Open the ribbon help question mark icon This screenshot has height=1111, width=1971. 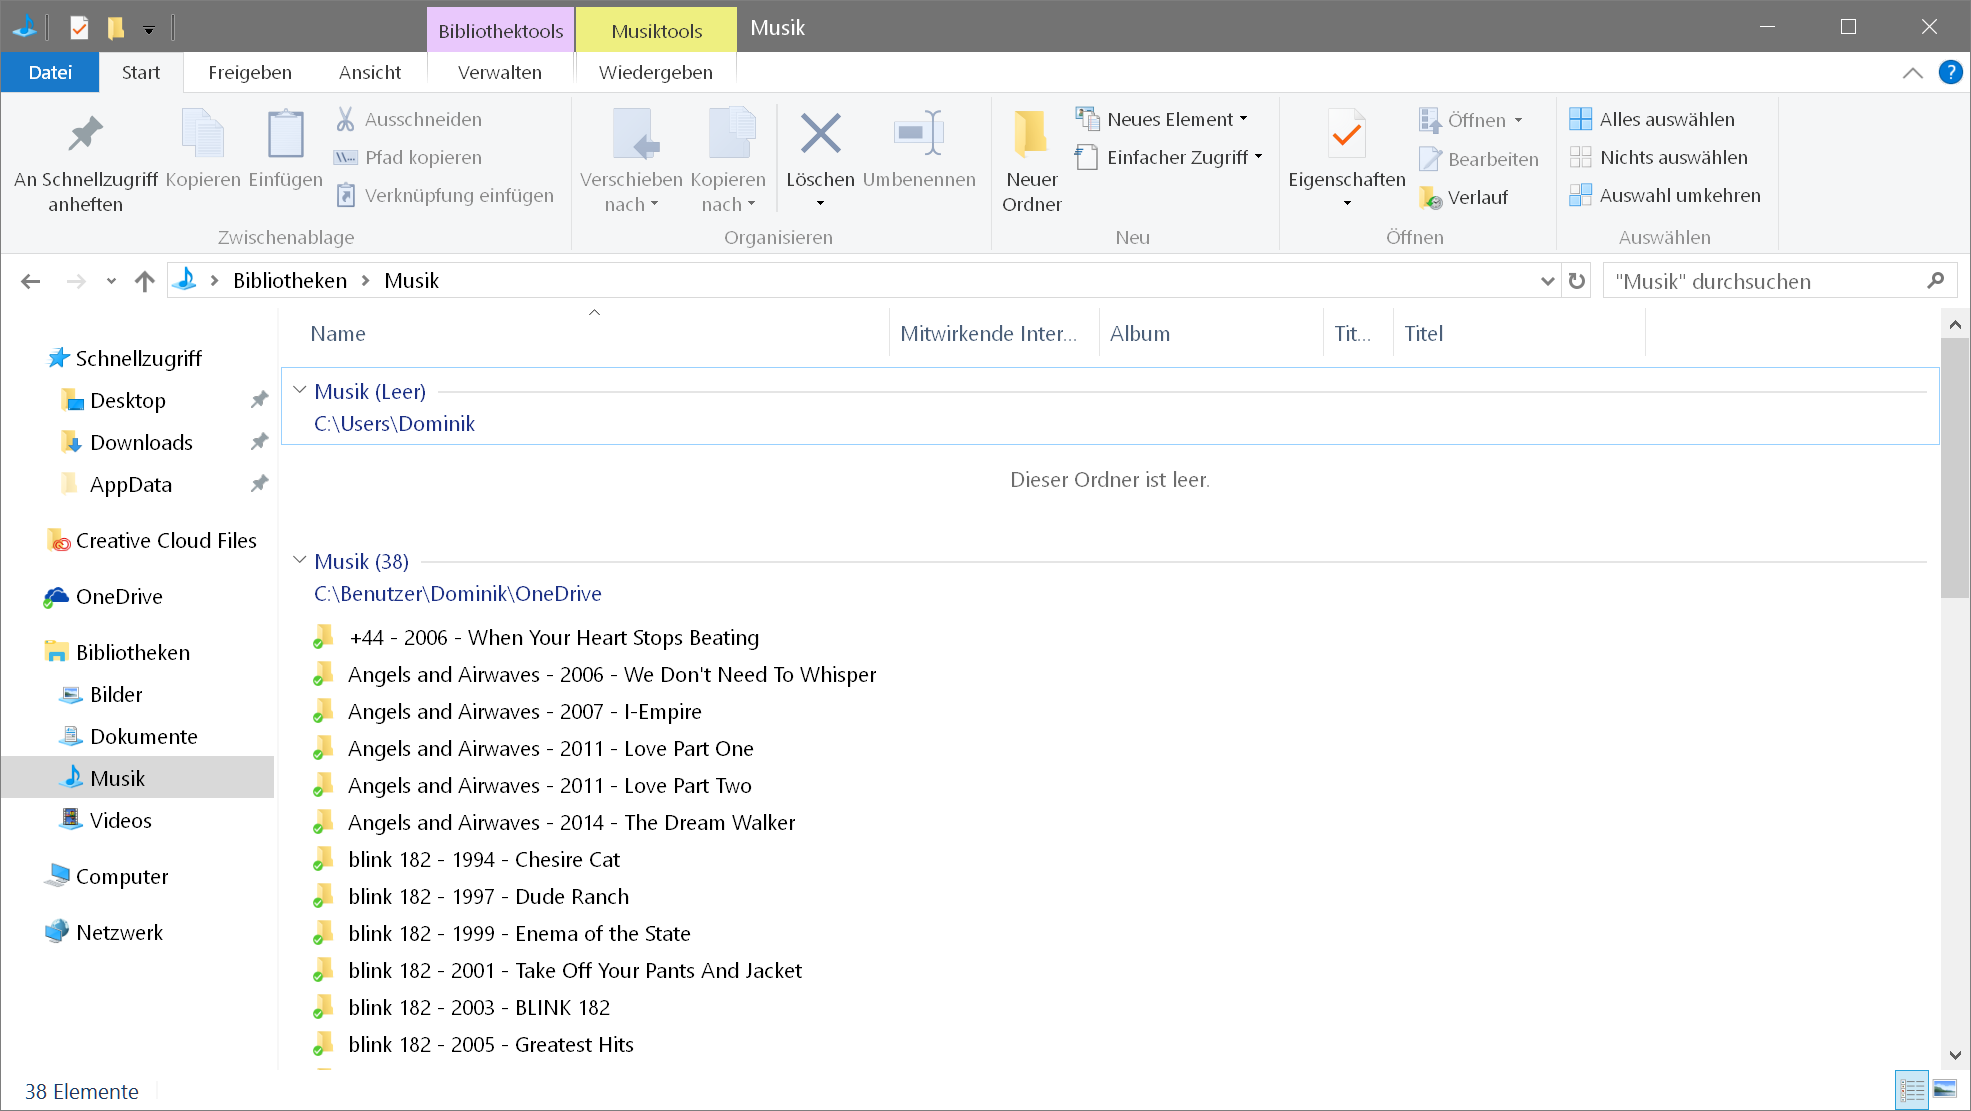click(1950, 72)
